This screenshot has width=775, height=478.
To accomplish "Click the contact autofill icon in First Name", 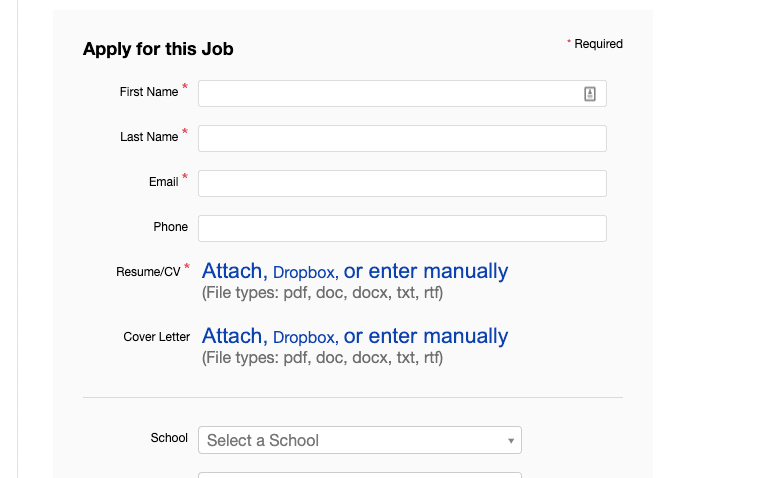I will pos(590,94).
